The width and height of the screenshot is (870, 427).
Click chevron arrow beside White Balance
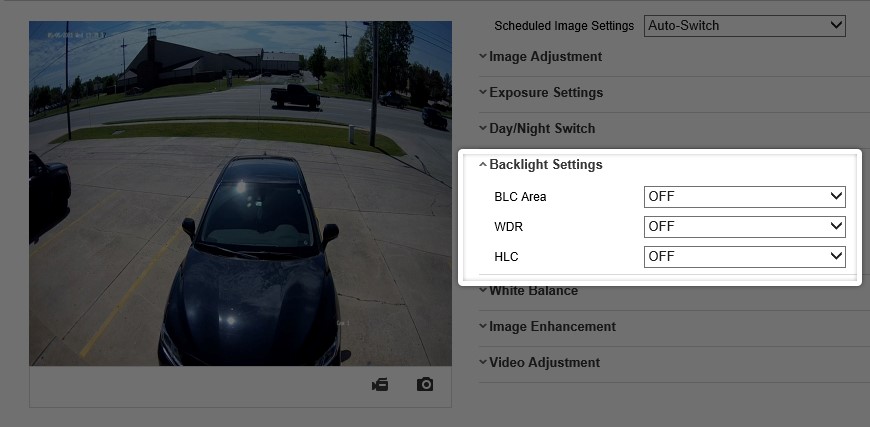(483, 291)
